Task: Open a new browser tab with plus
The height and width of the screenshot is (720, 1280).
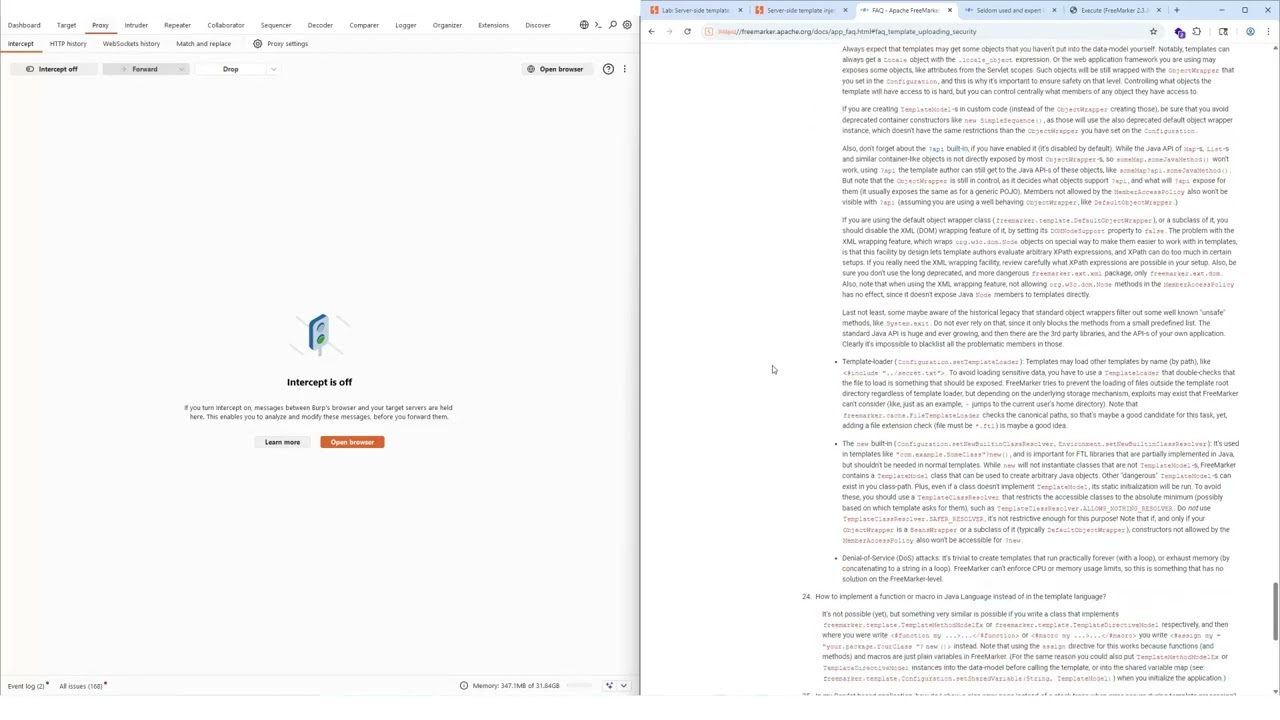Action: tap(1176, 10)
